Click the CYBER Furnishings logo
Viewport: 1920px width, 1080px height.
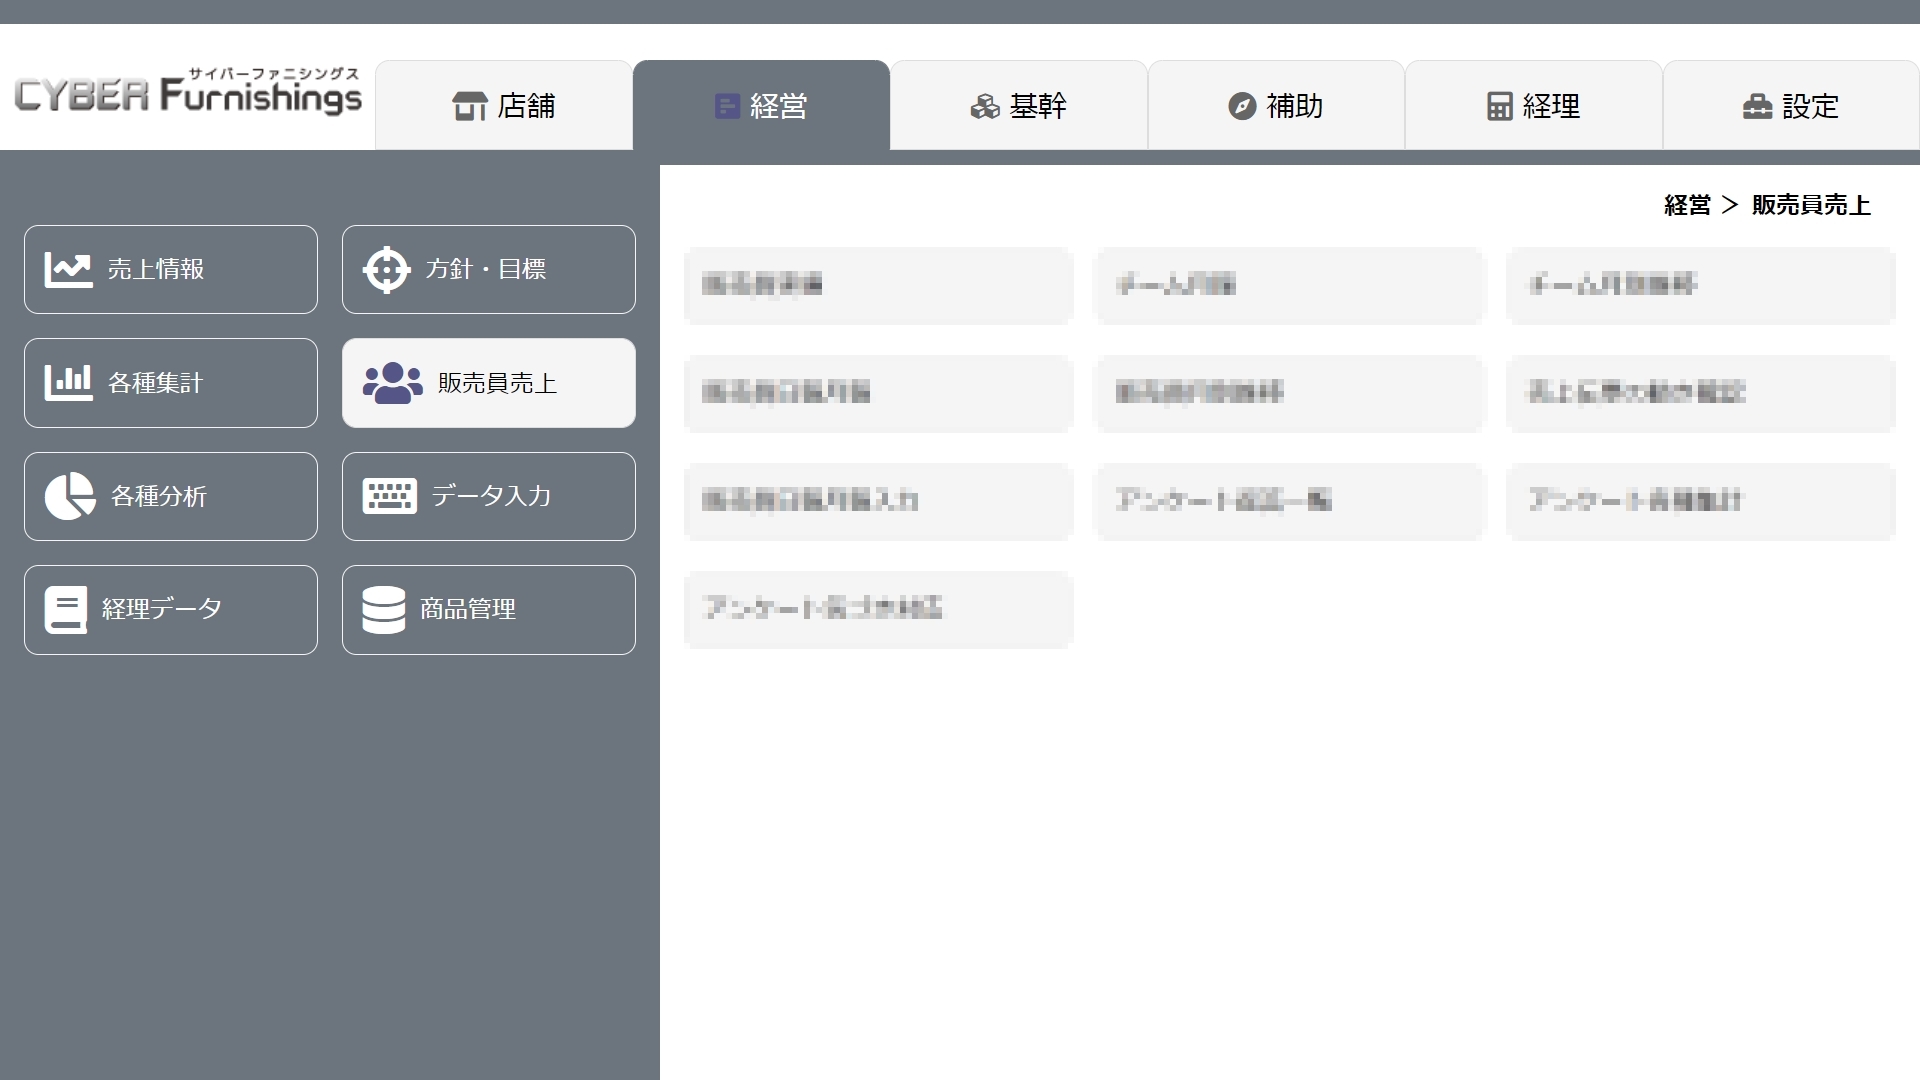click(x=188, y=92)
